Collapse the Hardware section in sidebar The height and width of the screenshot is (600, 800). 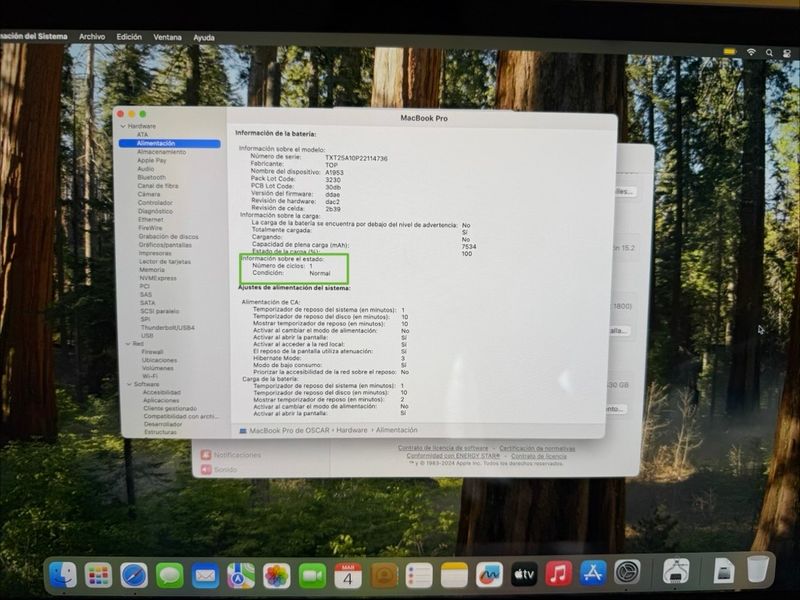pos(123,126)
